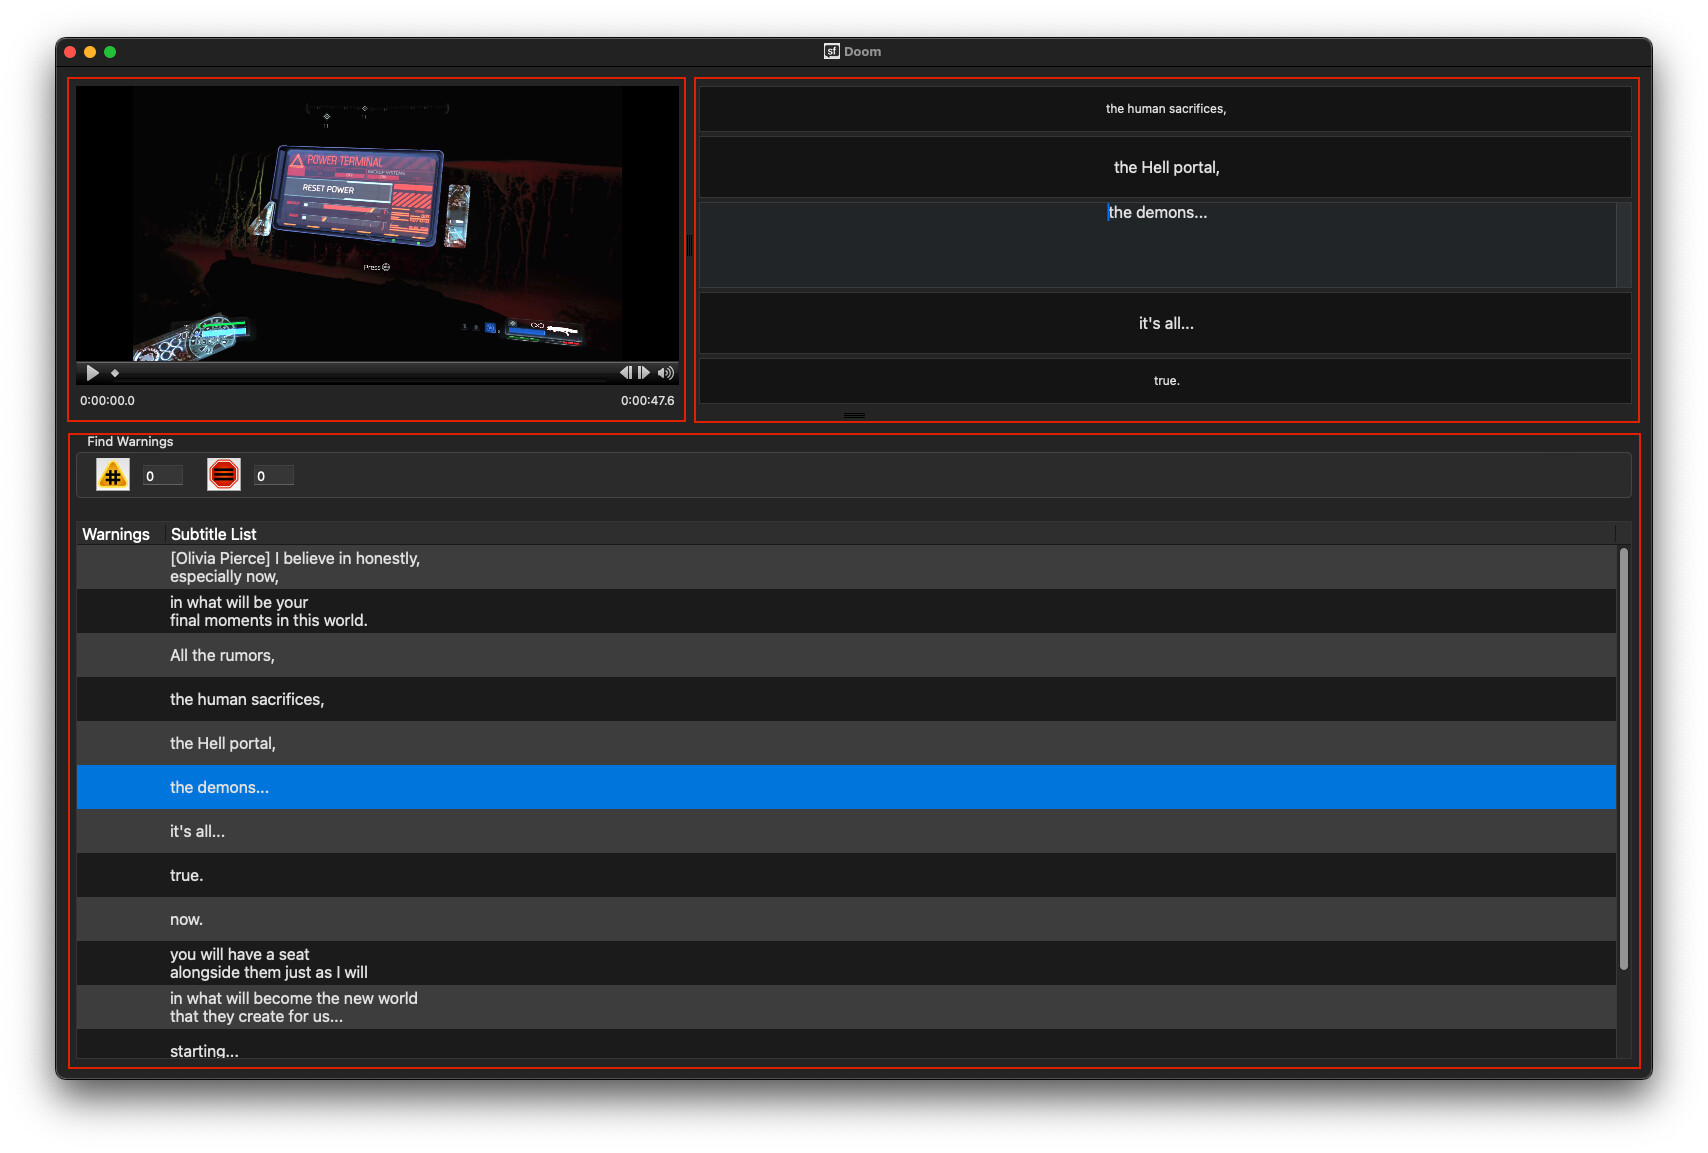This screenshot has height=1153, width=1708.
Task: Click the red warning count field
Action: 273,476
